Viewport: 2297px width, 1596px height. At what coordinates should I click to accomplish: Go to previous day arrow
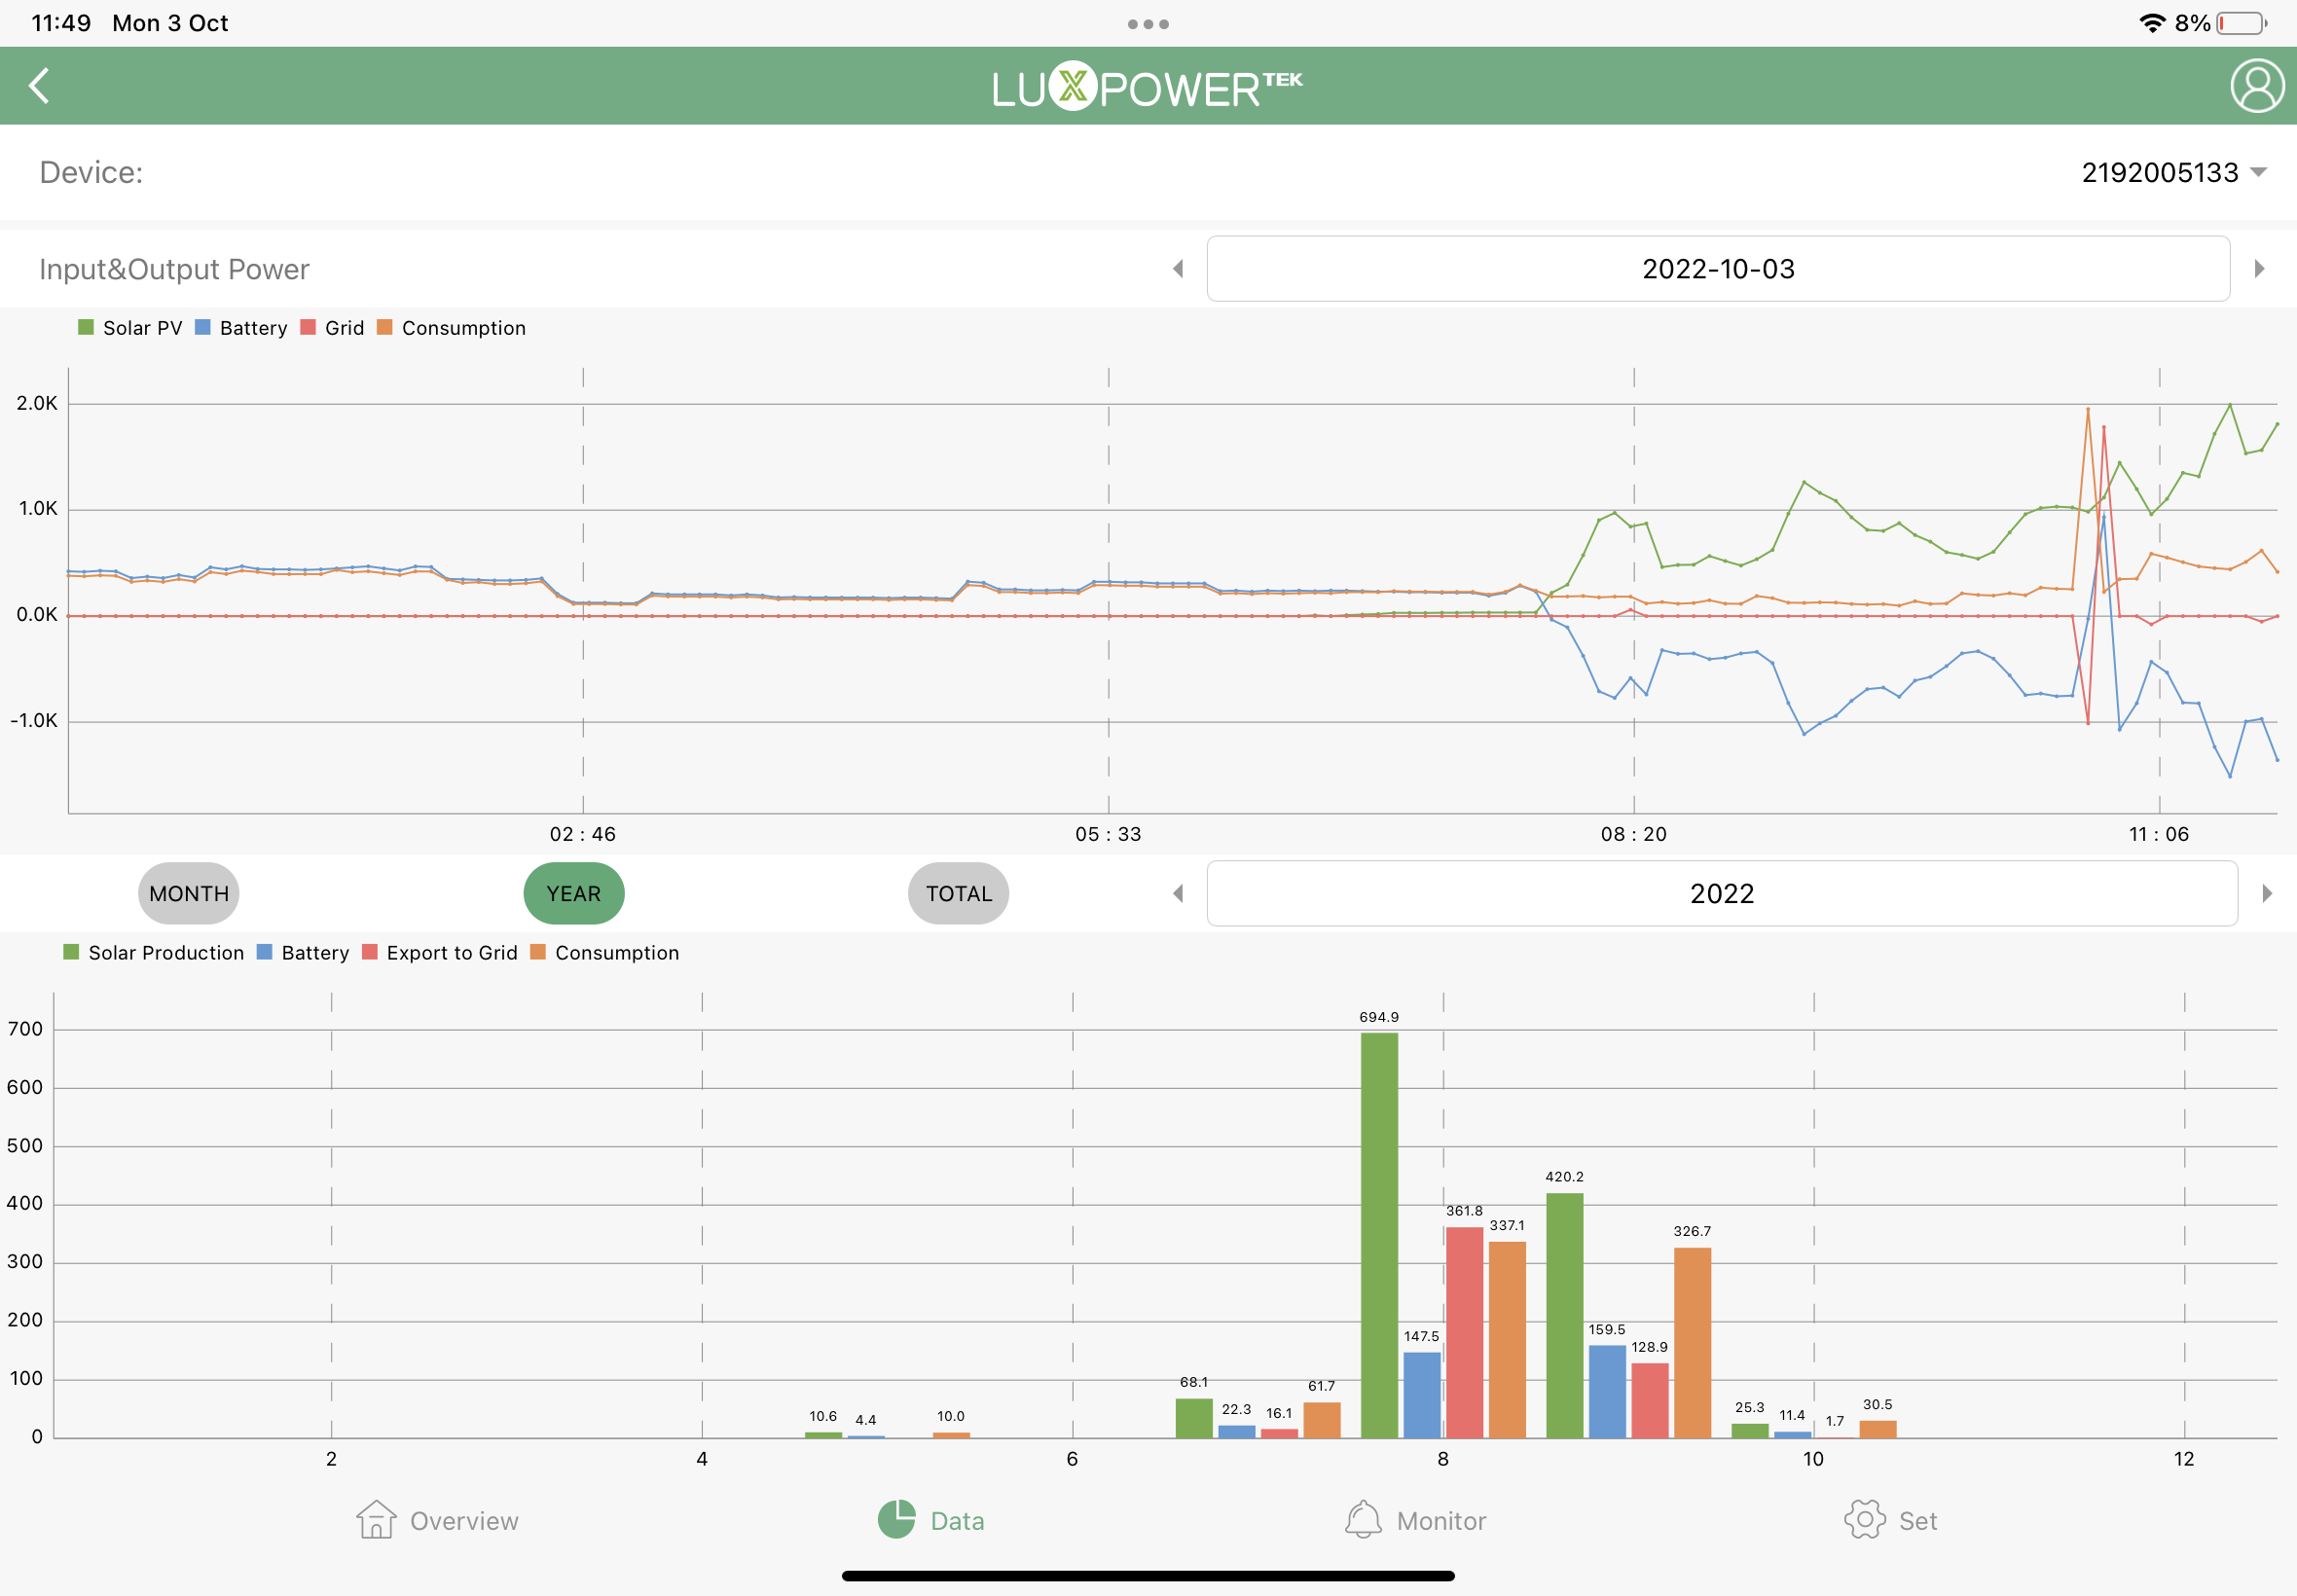tap(1178, 269)
